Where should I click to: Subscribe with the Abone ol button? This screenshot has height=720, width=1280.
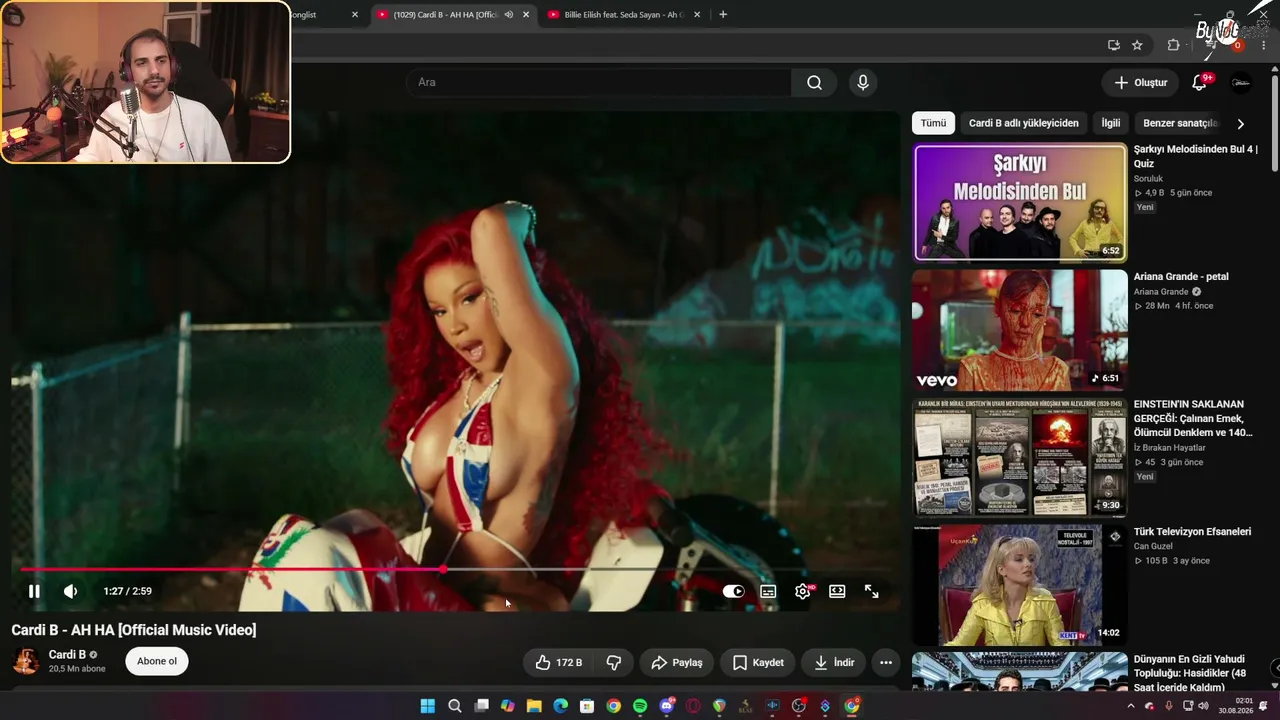(157, 661)
